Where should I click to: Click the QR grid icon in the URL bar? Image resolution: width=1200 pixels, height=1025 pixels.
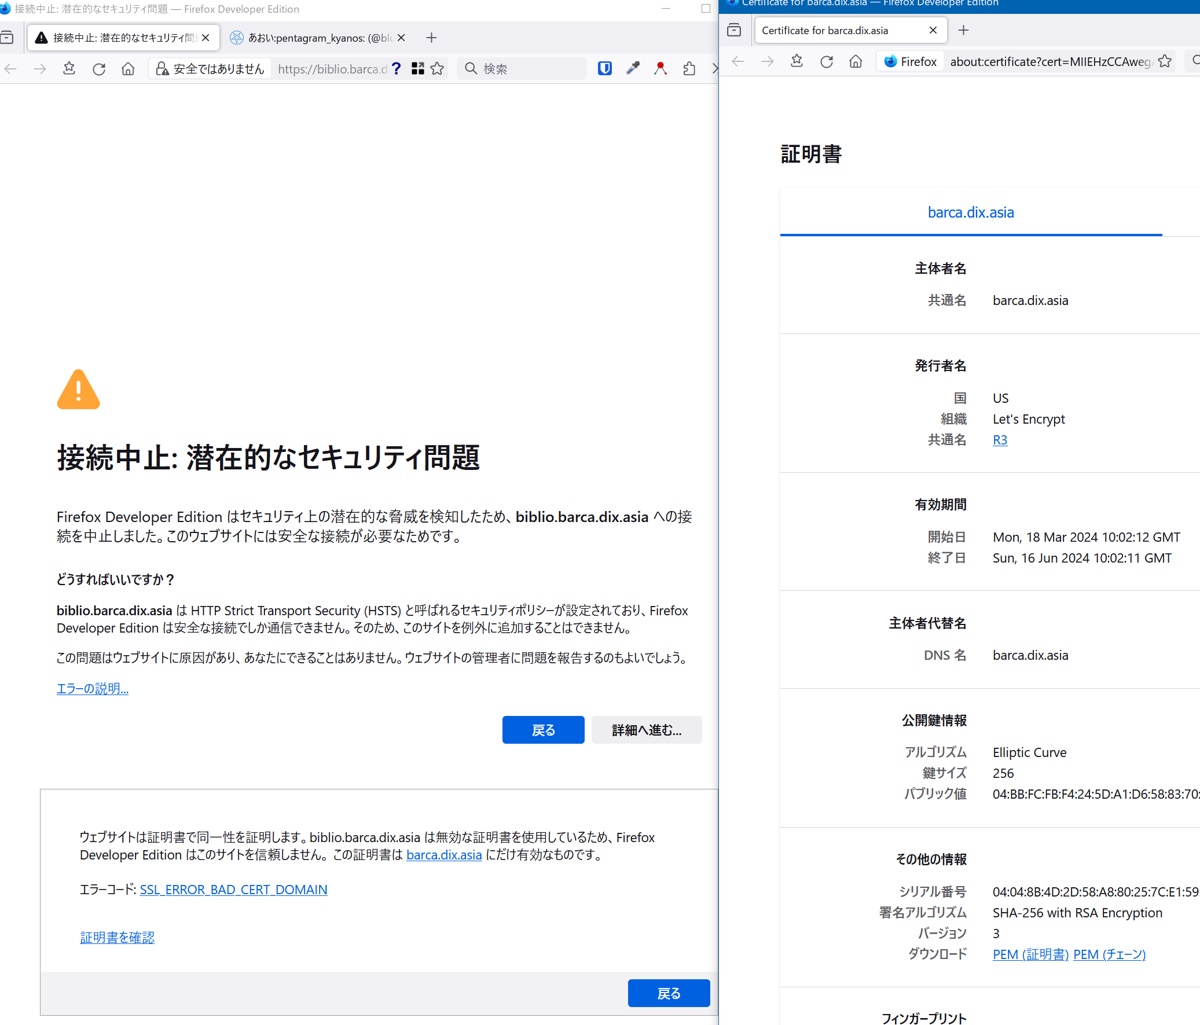[418, 69]
